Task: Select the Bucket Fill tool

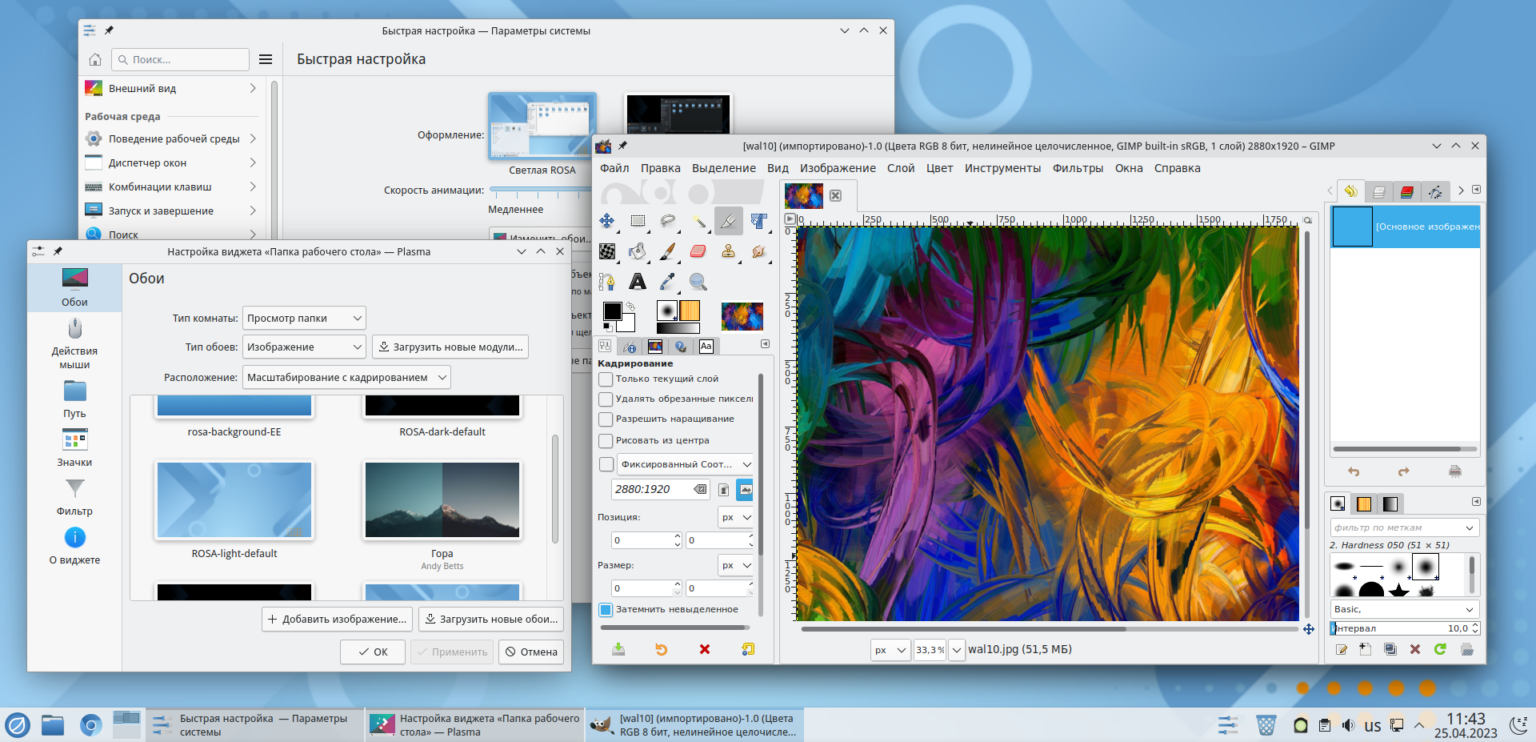Action: (x=637, y=251)
